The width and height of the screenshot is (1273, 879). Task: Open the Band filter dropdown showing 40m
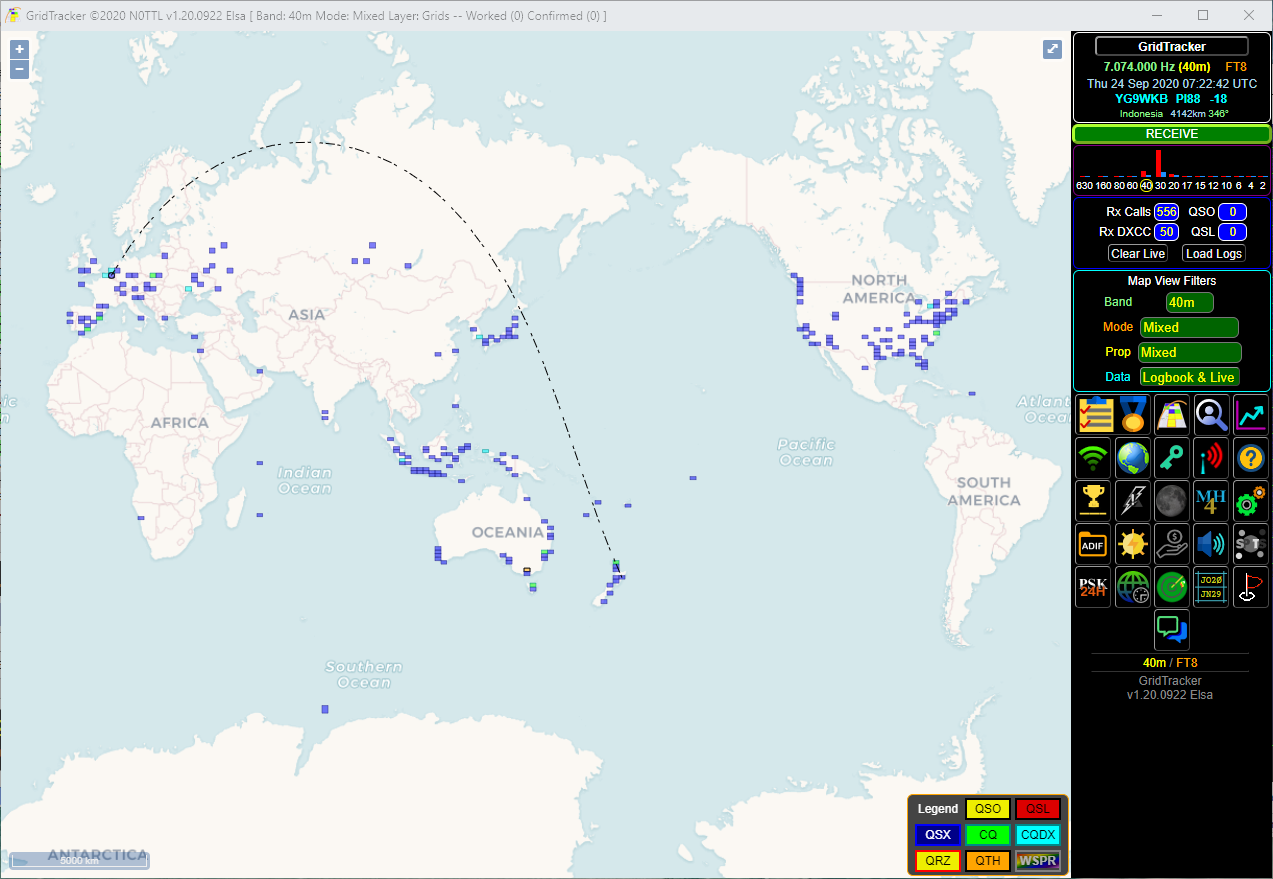[x=1189, y=302]
